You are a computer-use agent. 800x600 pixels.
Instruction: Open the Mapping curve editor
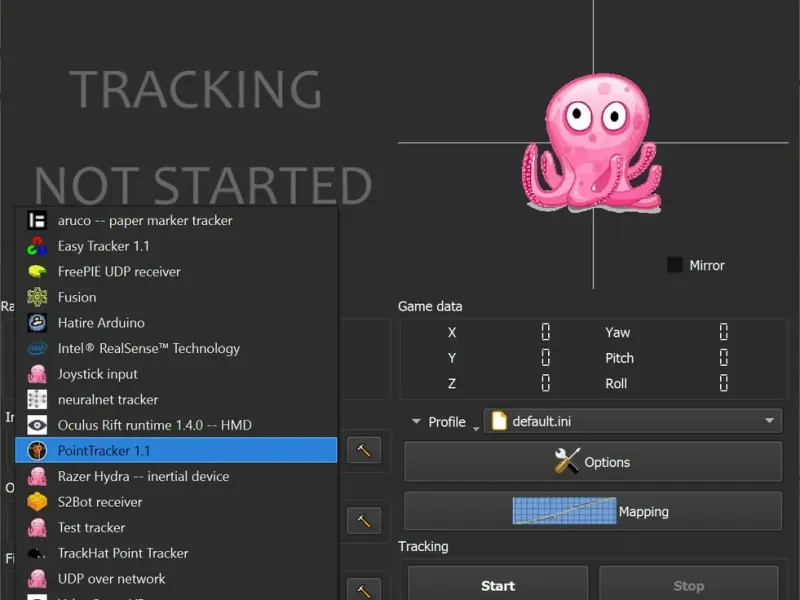coord(593,511)
